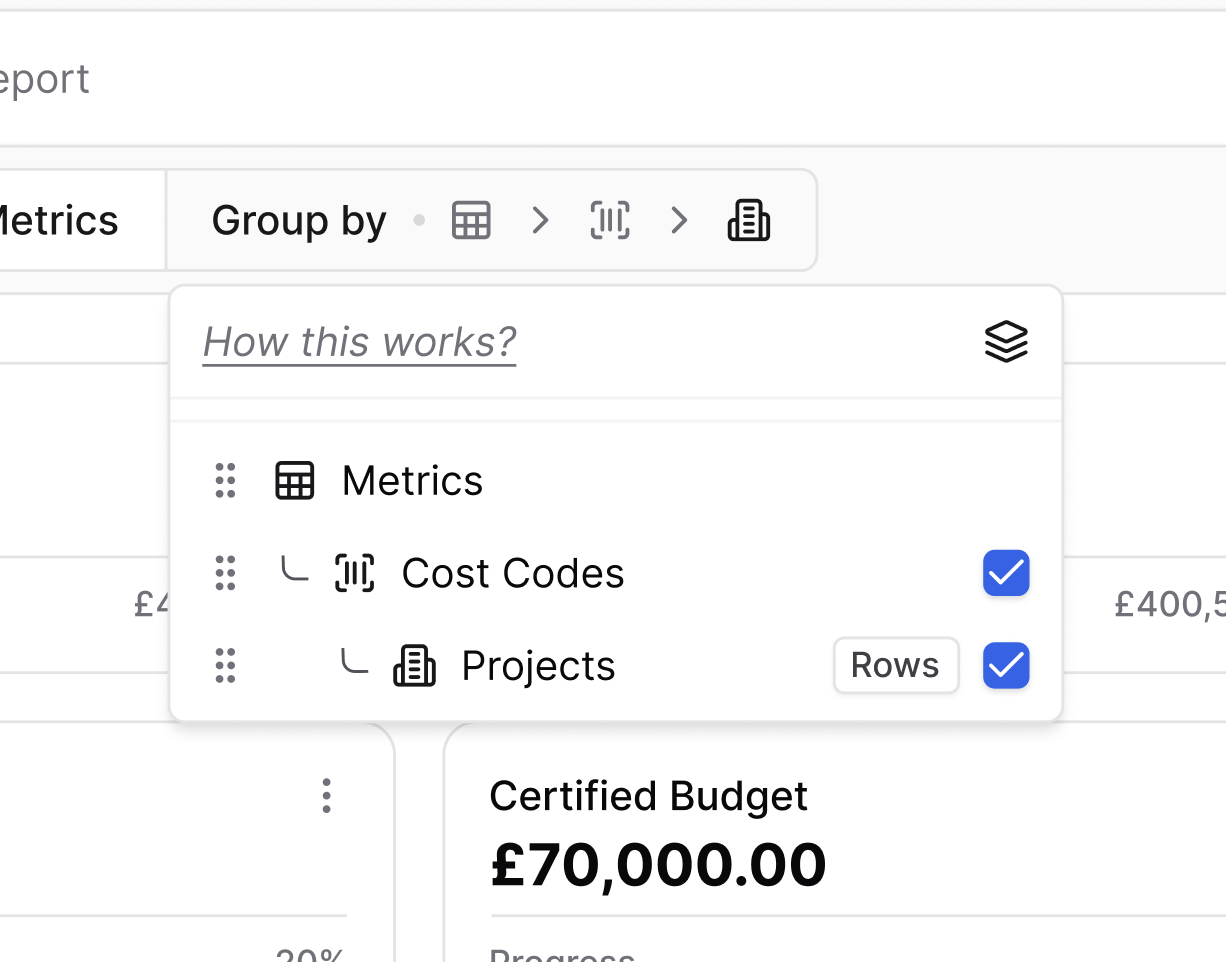1226x962 pixels.
Task: Click the barcode icon in Group by bar
Action: 610,220
